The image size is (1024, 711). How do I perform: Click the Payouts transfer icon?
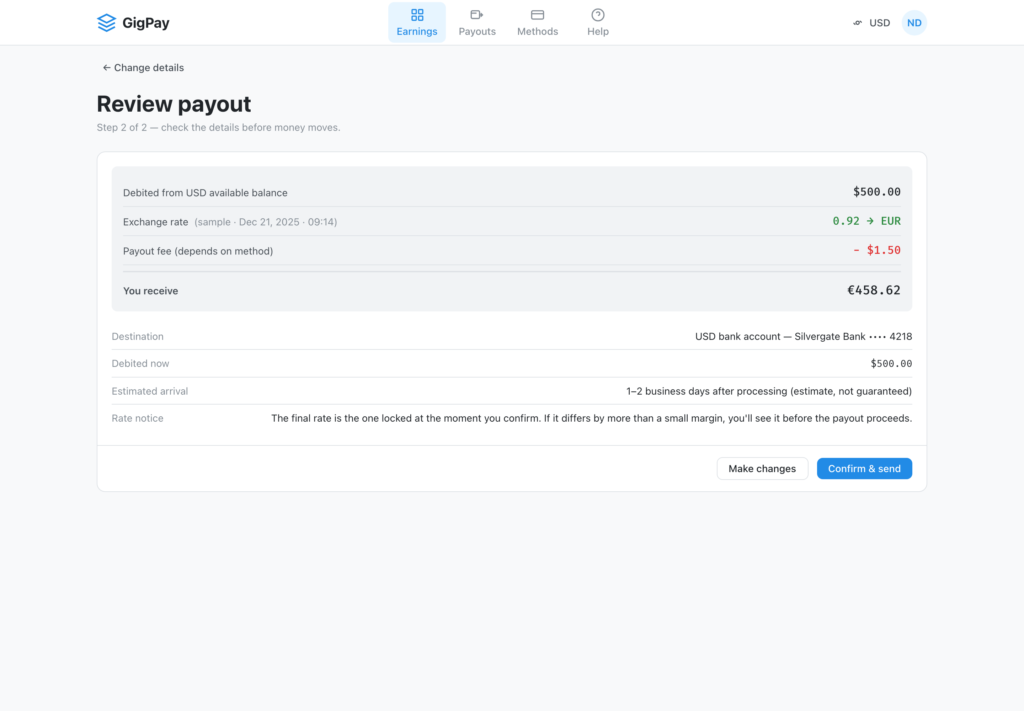coord(477,15)
